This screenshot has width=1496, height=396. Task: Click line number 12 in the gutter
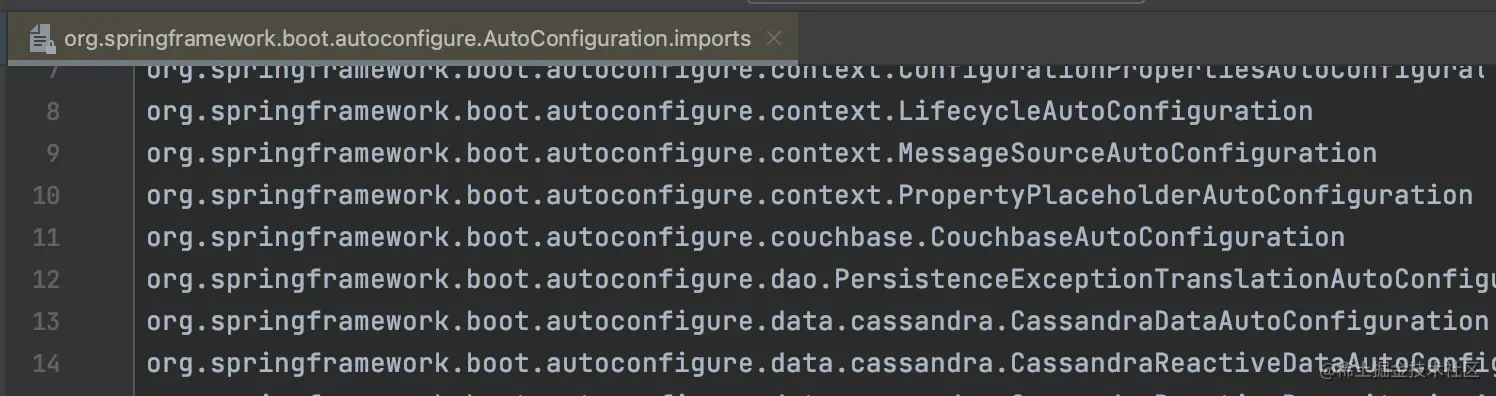coord(46,279)
